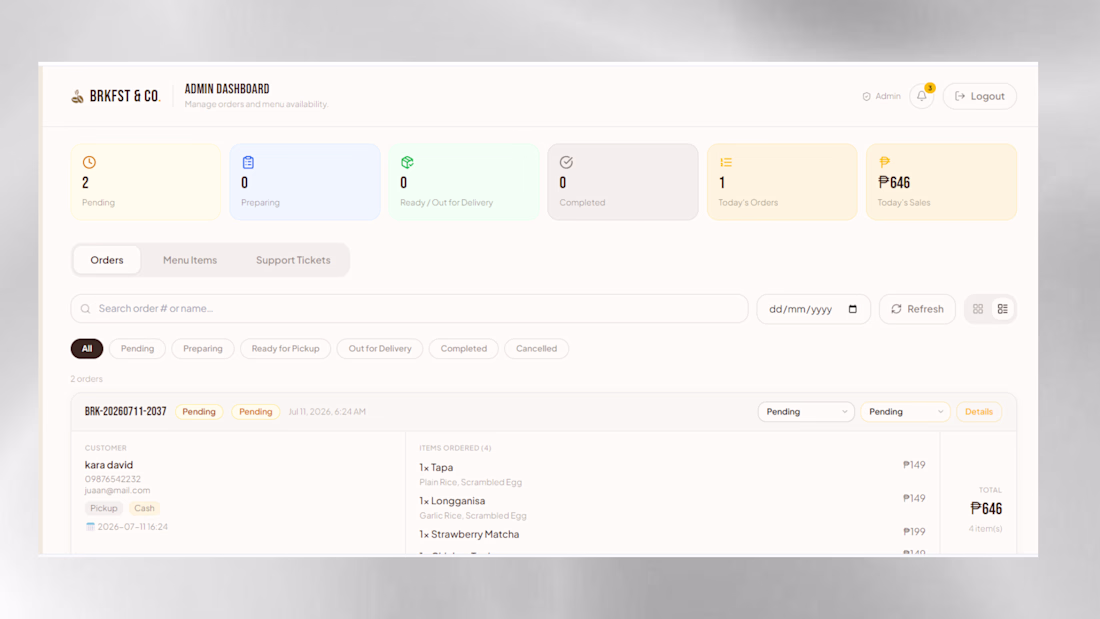Open the Completed stat card
Image resolution: width=1100 pixels, height=619 pixels.
coord(623,182)
